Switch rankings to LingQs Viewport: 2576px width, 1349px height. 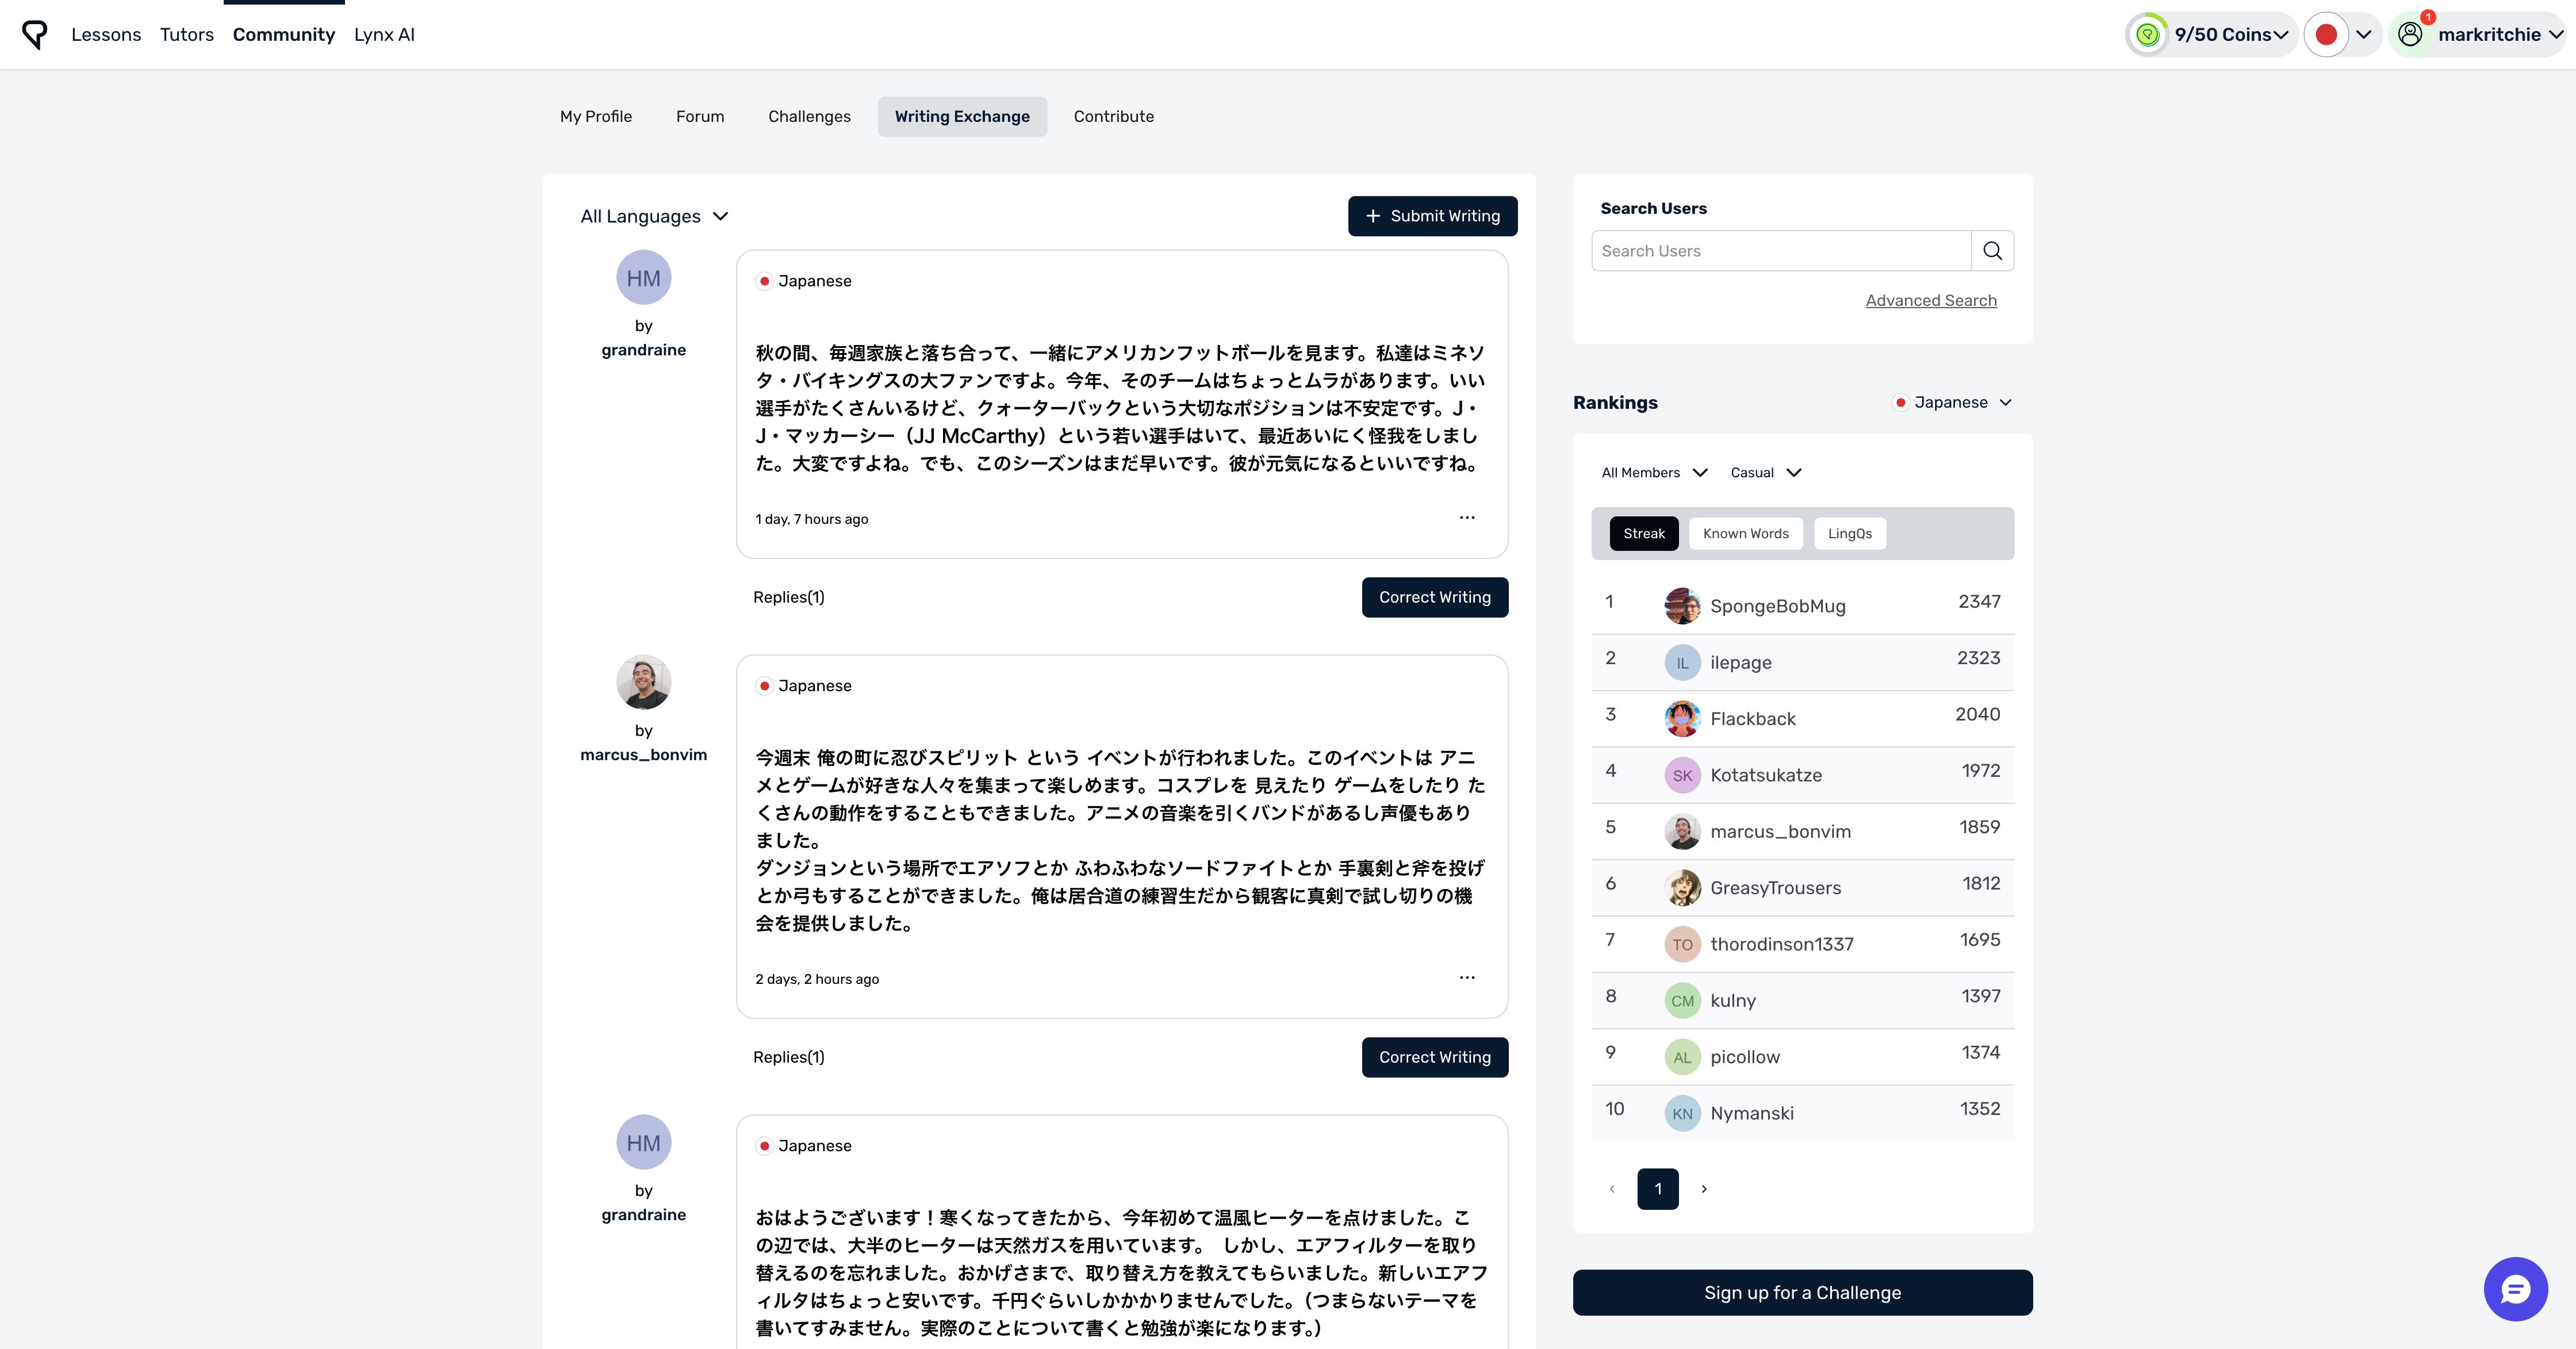point(1849,533)
